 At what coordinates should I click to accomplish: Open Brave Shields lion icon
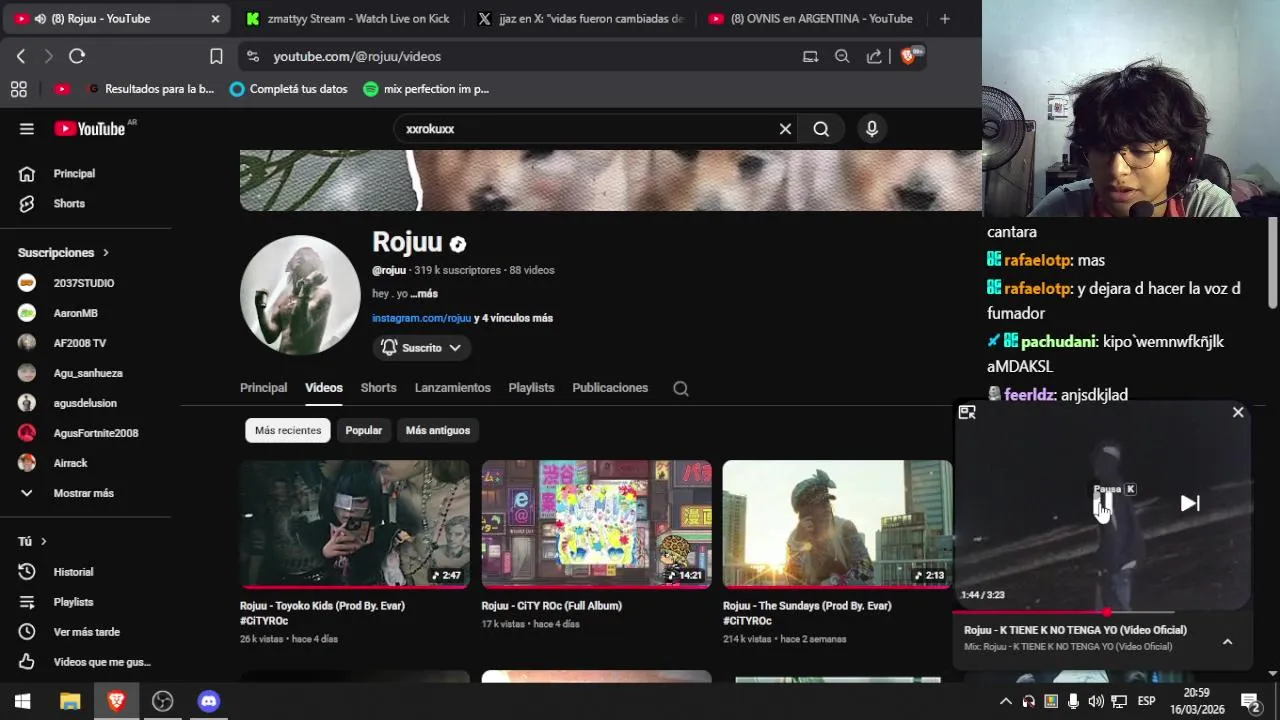click(909, 57)
